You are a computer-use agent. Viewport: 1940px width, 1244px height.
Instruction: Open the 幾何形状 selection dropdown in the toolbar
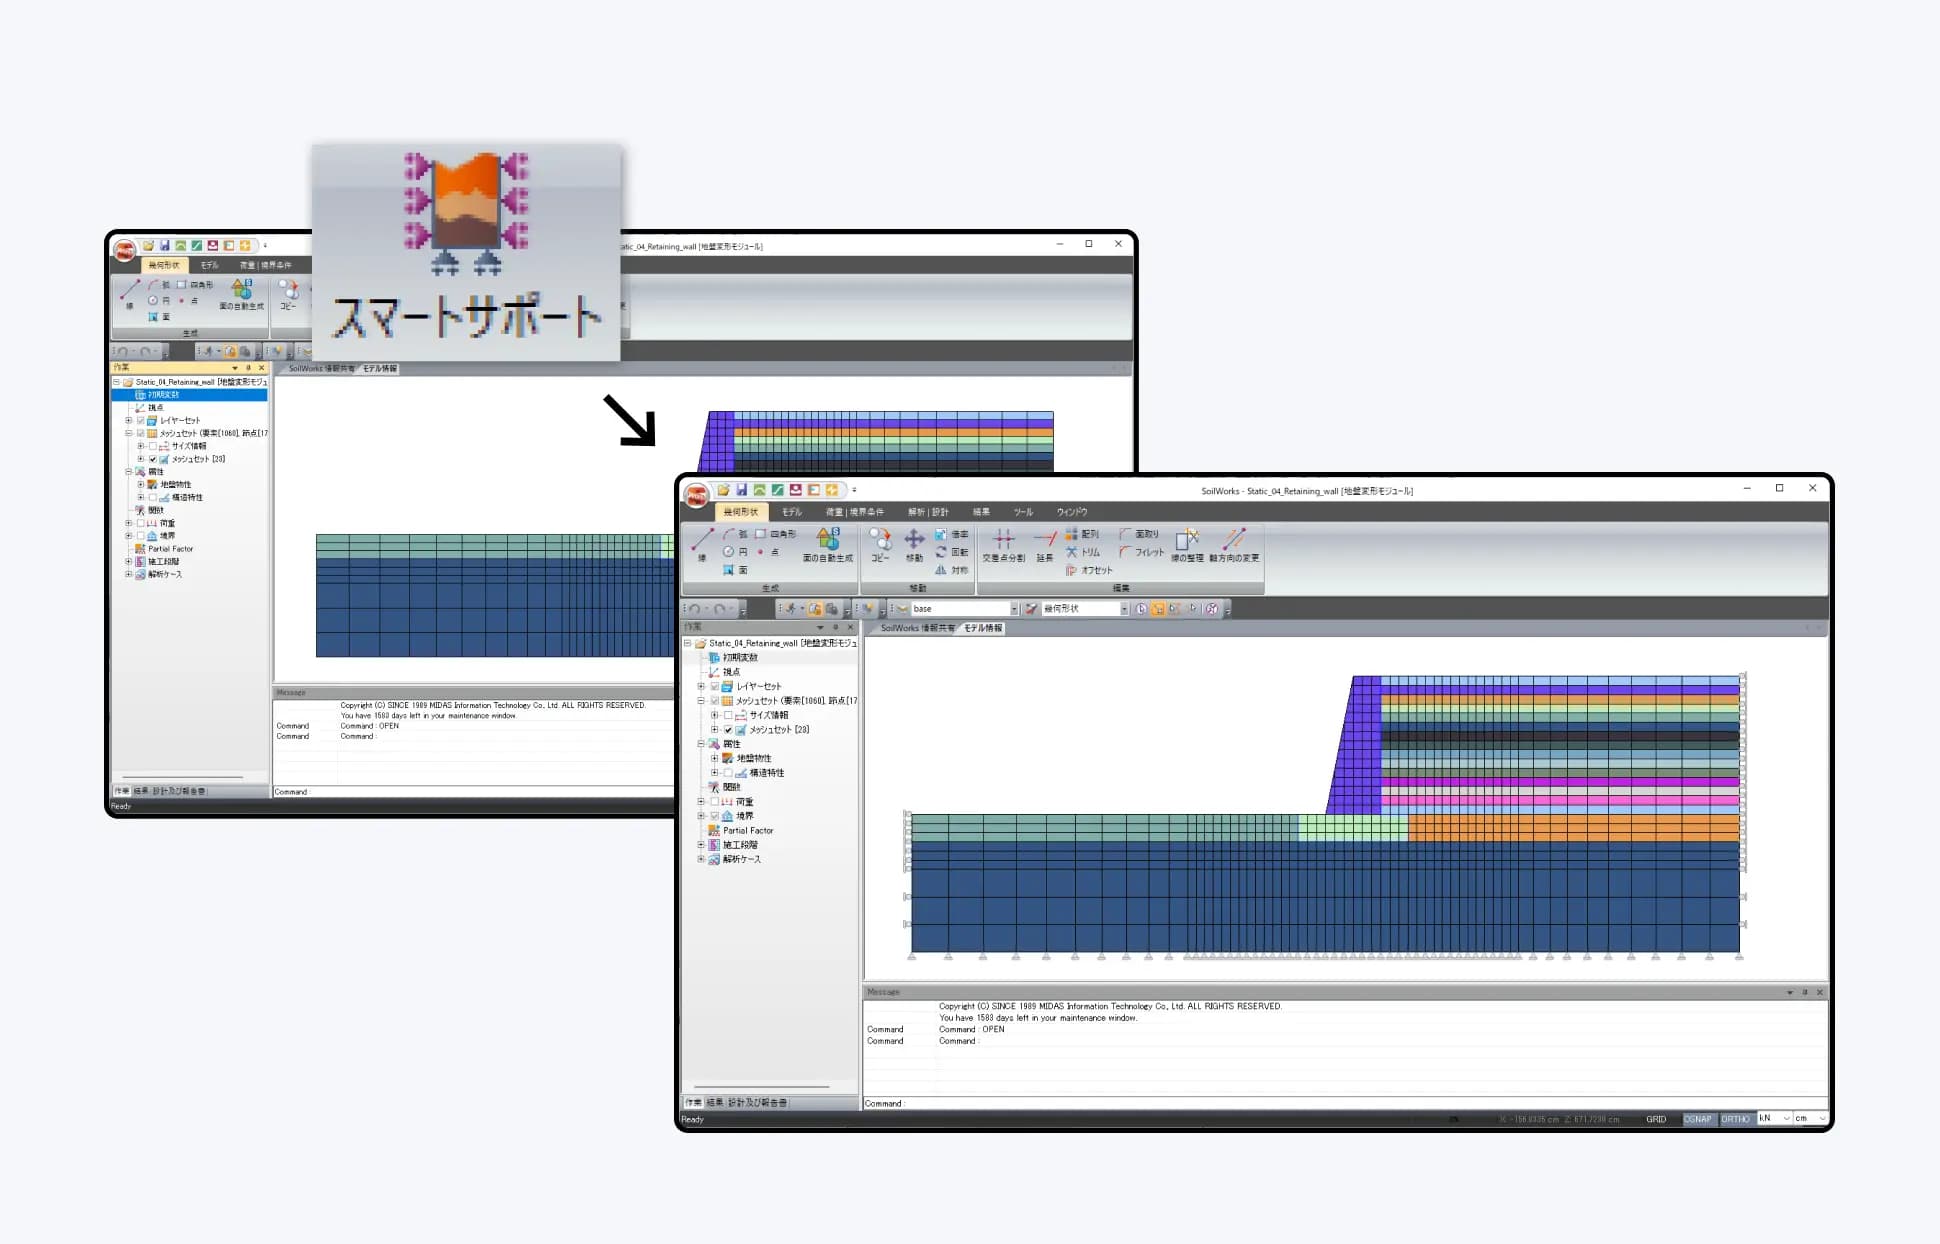(1124, 609)
